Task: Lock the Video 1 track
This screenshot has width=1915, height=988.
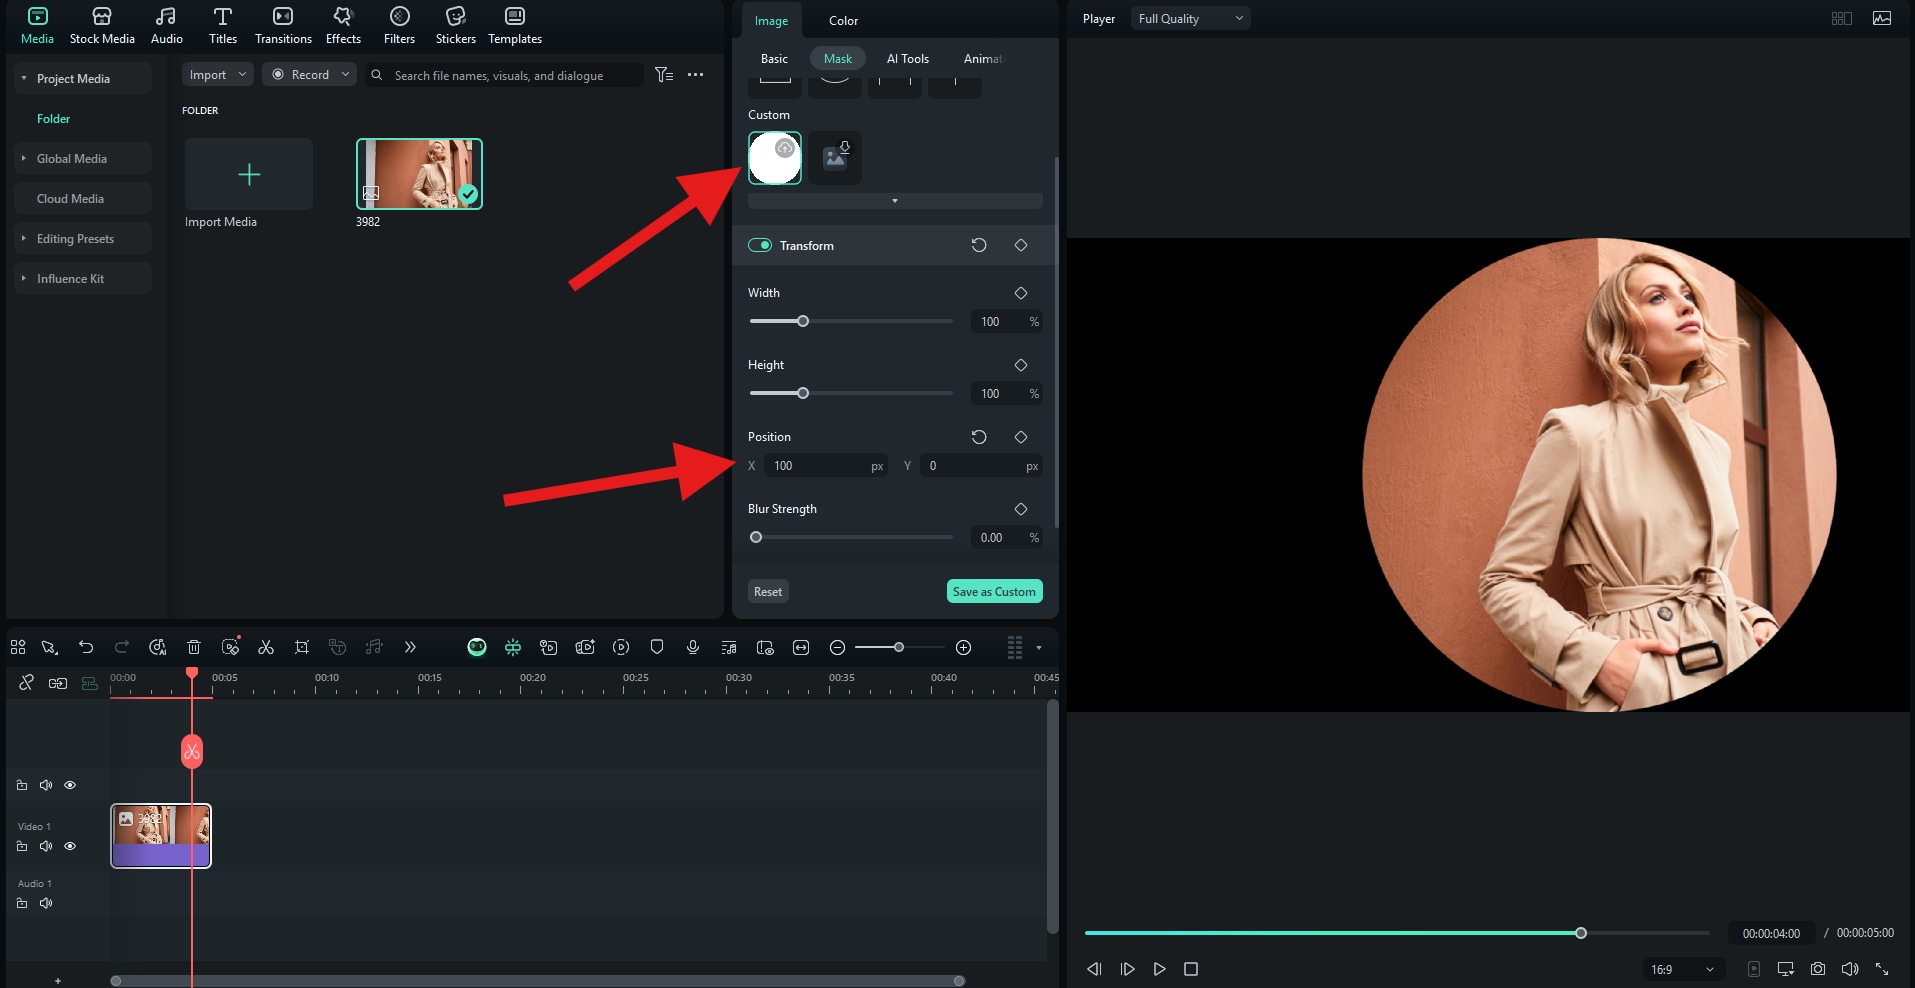Action: point(22,846)
